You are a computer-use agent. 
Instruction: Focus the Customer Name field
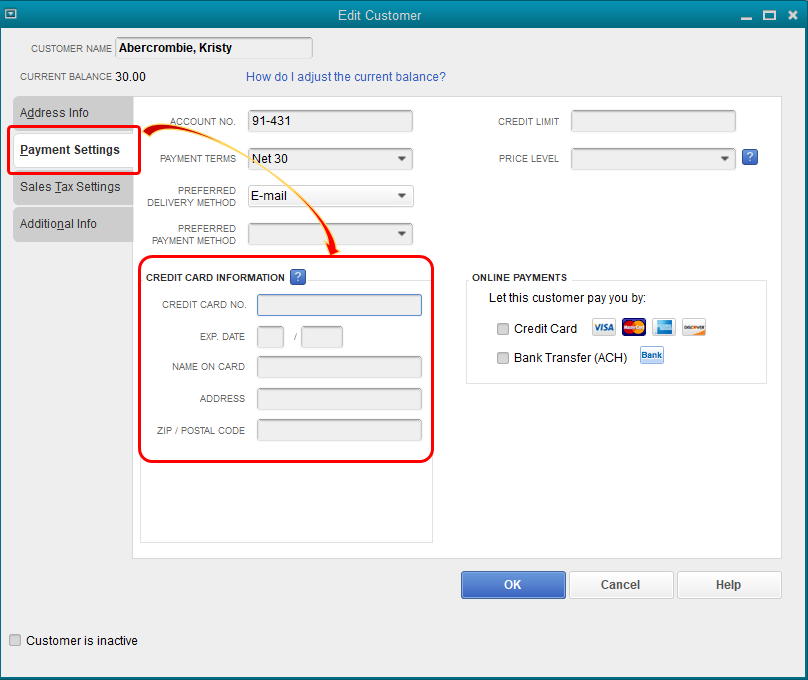(214, 48)
